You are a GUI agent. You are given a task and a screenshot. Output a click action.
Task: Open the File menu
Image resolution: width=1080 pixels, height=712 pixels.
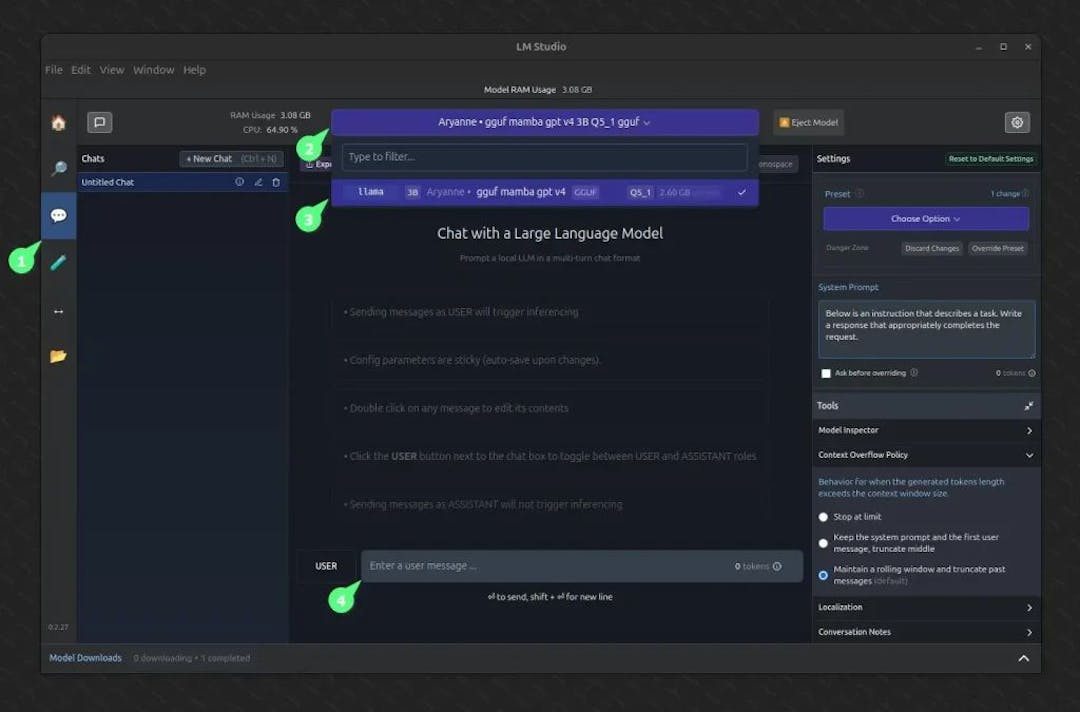click(54, 70)
